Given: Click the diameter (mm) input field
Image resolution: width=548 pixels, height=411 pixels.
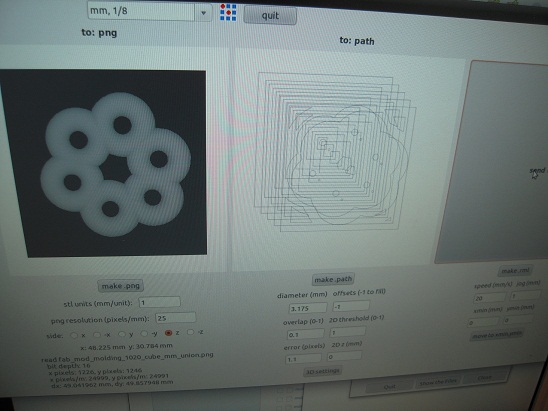Looking at the screenshot, I should [x=308, y=308].
